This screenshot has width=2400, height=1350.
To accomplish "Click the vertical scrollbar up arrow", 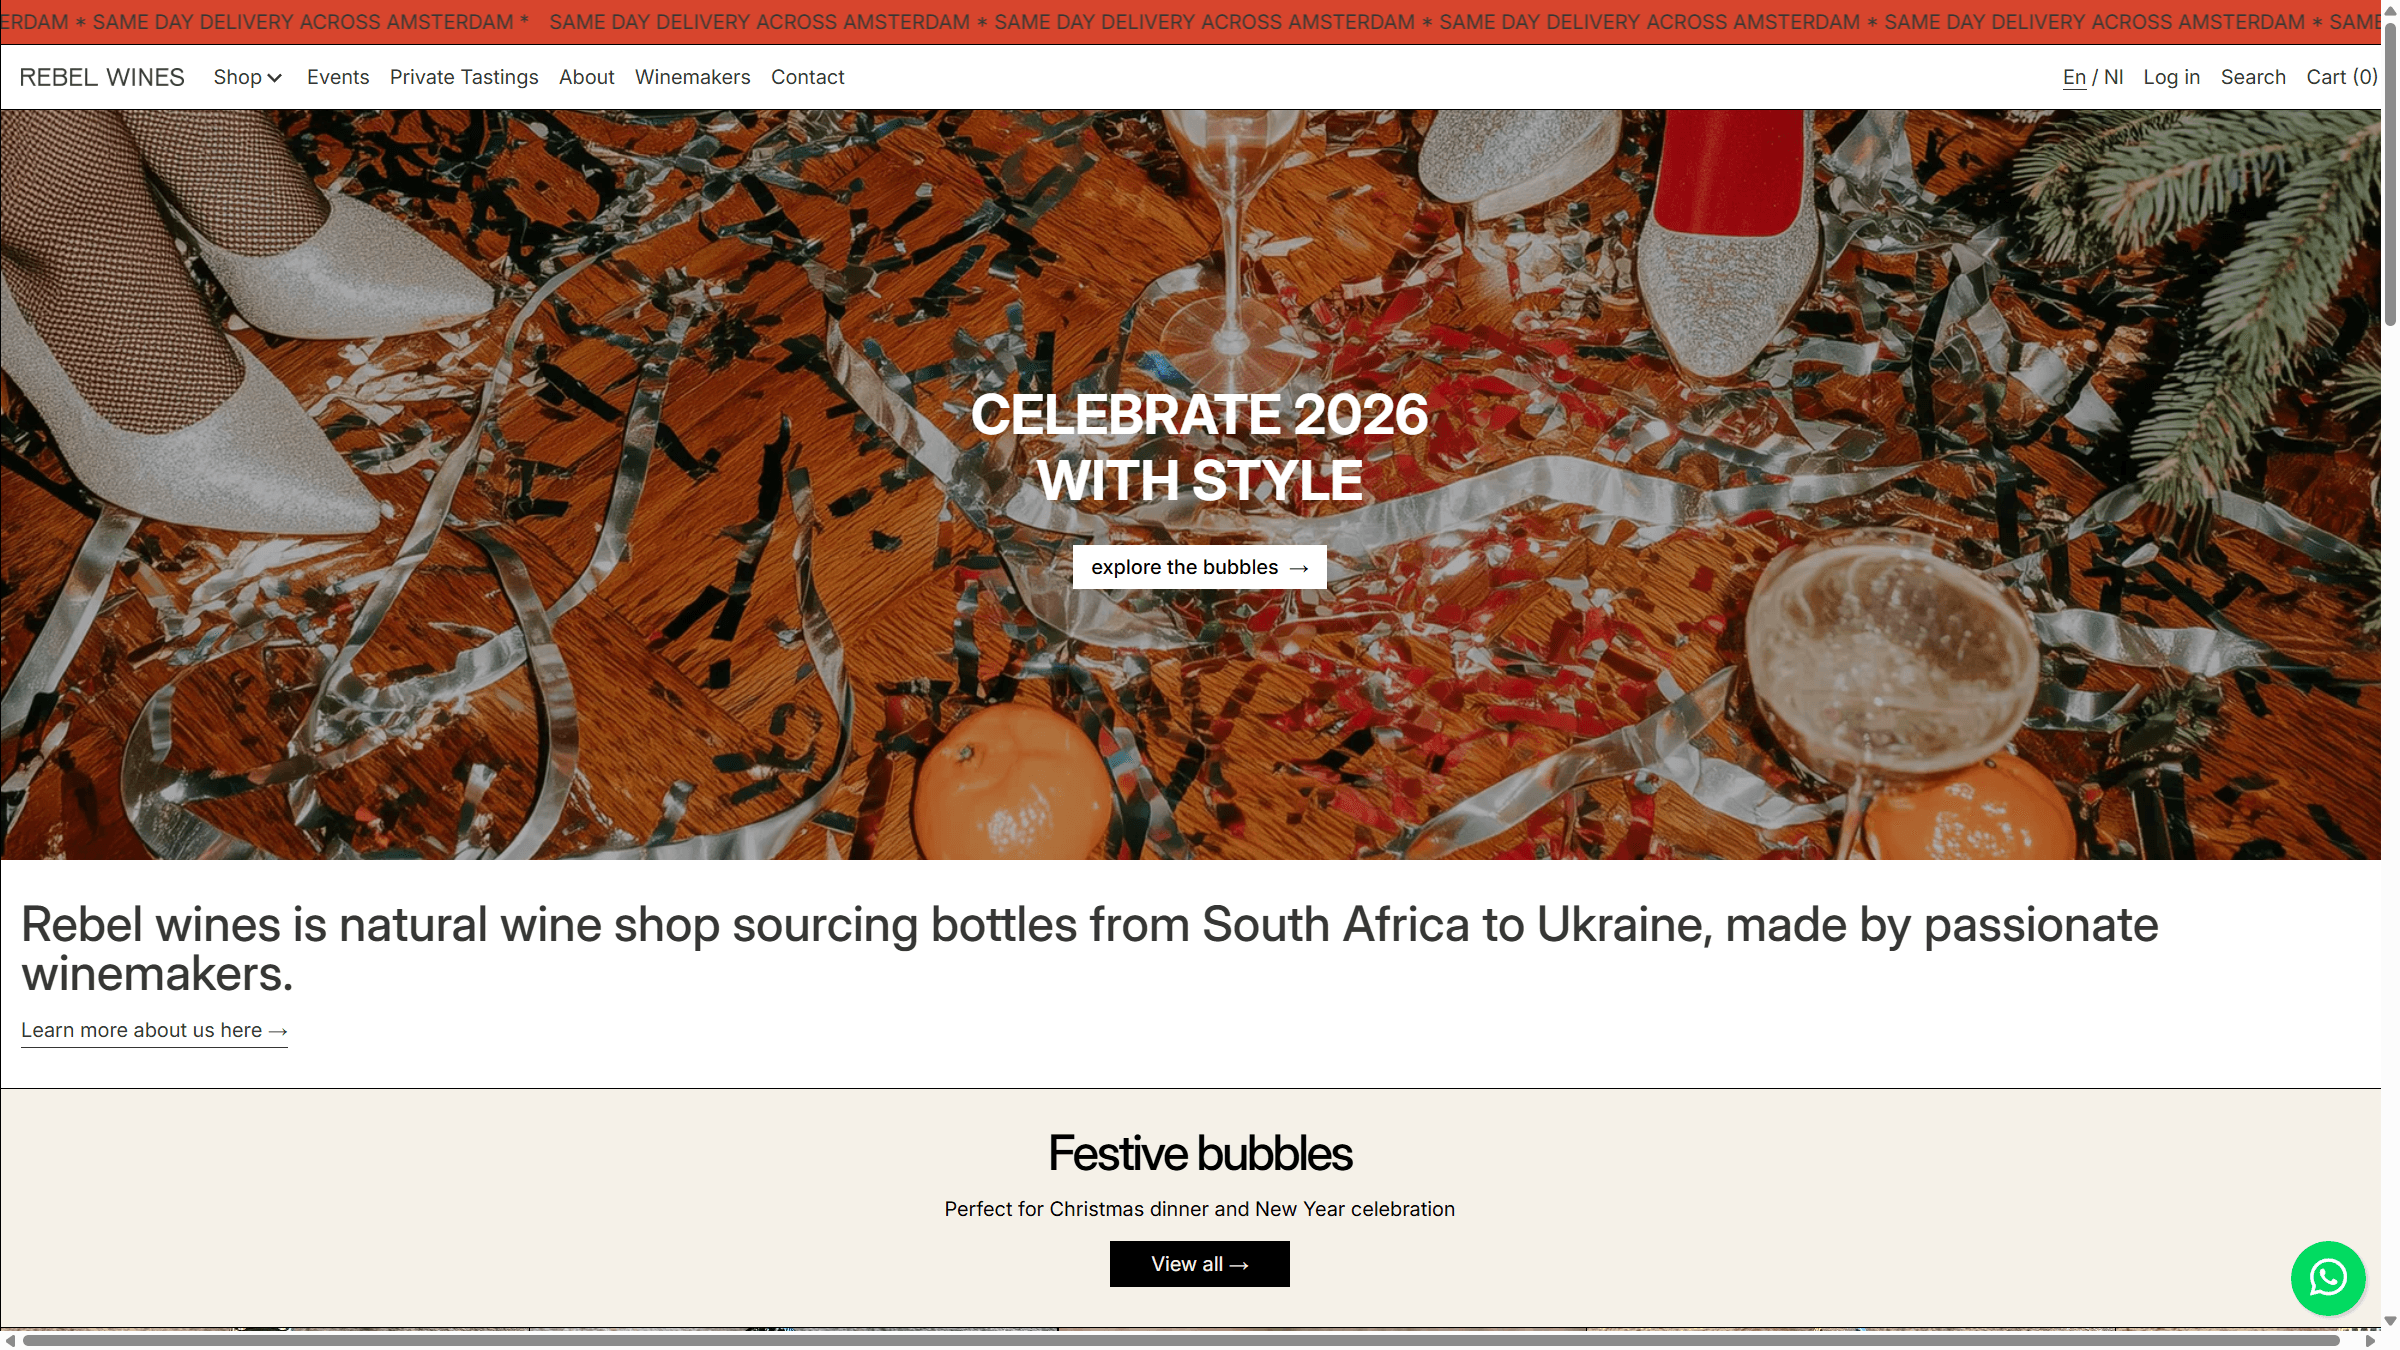I will click(x=2390, y=9).
